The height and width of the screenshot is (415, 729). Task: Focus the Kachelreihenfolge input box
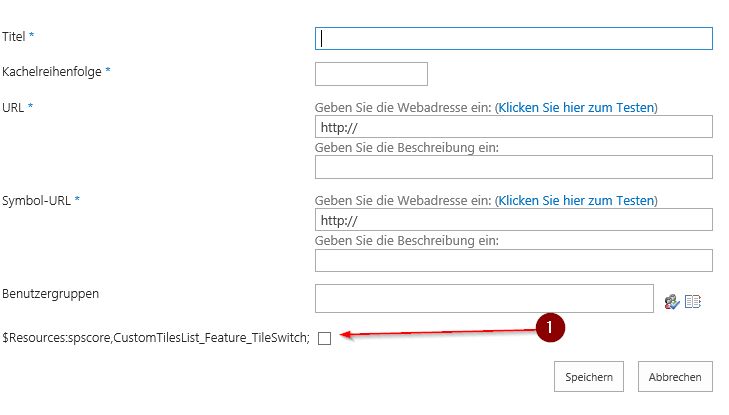pos(371,74)
